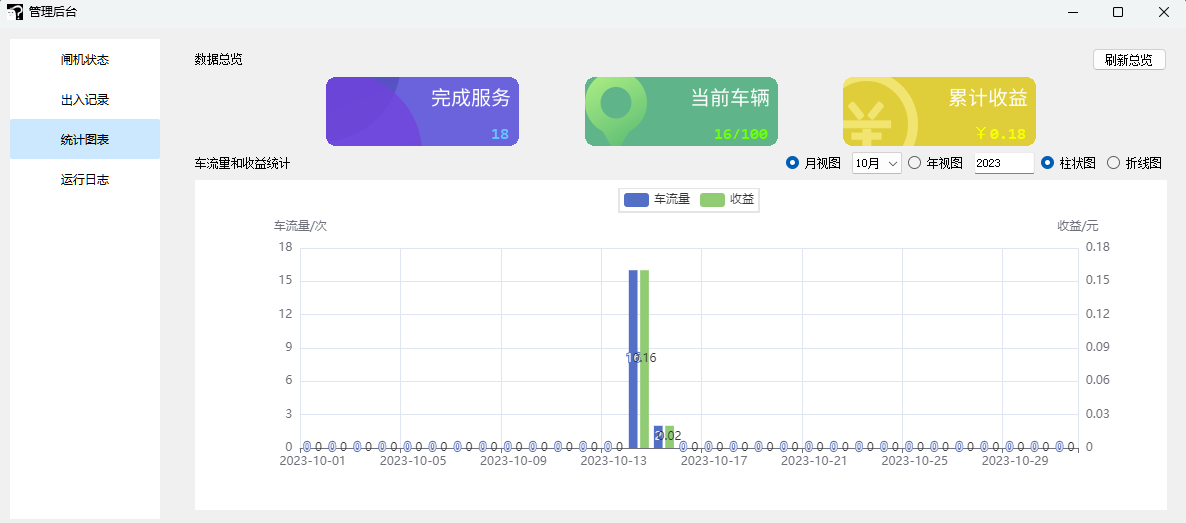Switch chart to 折线图 line mode
Screen dimensions: 1186x523
coord(1114,163)
